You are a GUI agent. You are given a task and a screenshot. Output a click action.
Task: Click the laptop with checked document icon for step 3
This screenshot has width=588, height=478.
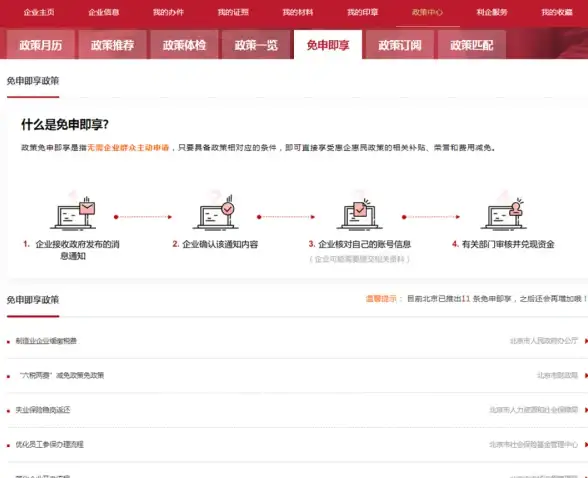[x=359, y=213]
